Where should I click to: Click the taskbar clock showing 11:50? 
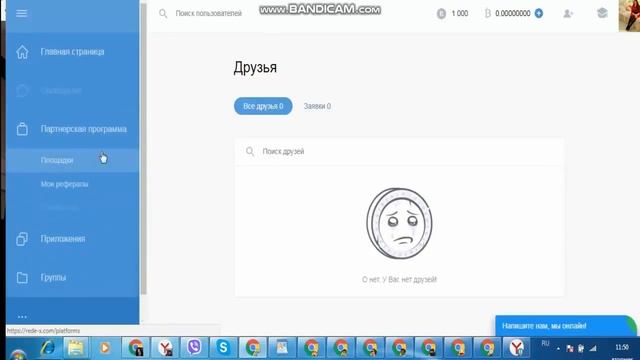(622, 347)
